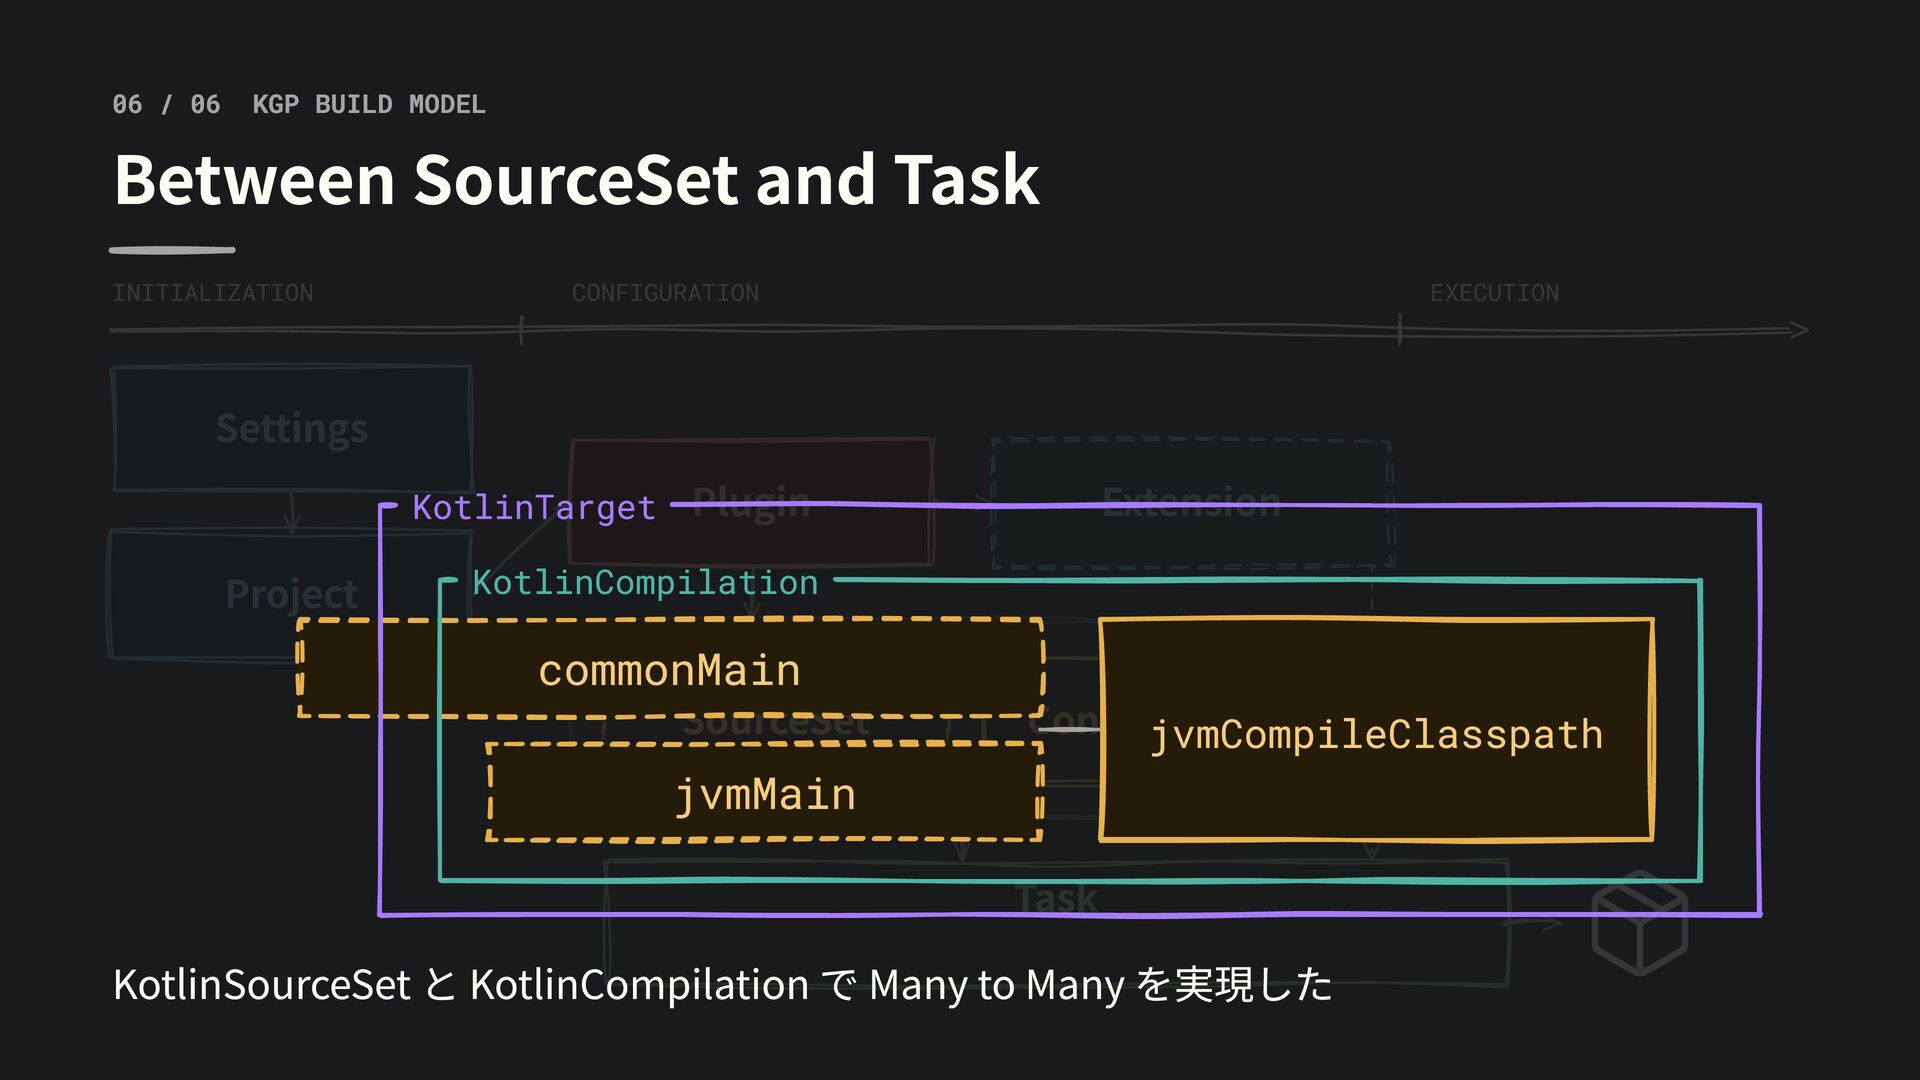Click the connector line between jvmMain and jvmCompileClasspath
The width and height of the screenshot is (1920, 1080).
pyautogui.click(x=1070, y=730)
